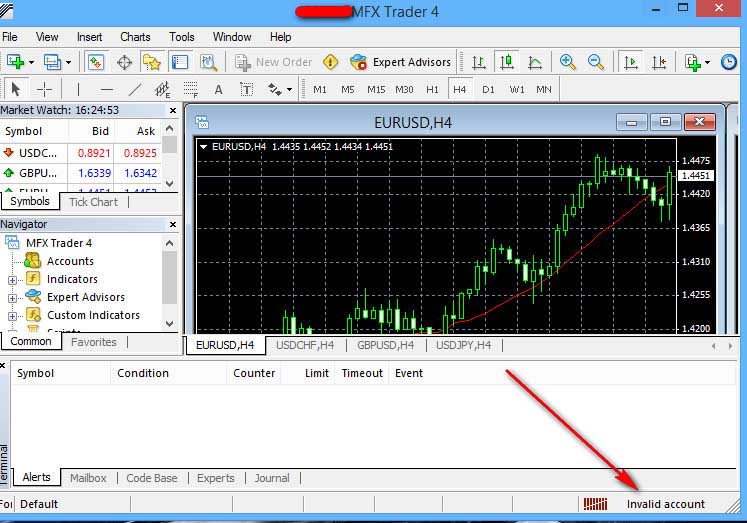
Task: Open the arrows tool dropdown
Action: [x=289, y=90]
